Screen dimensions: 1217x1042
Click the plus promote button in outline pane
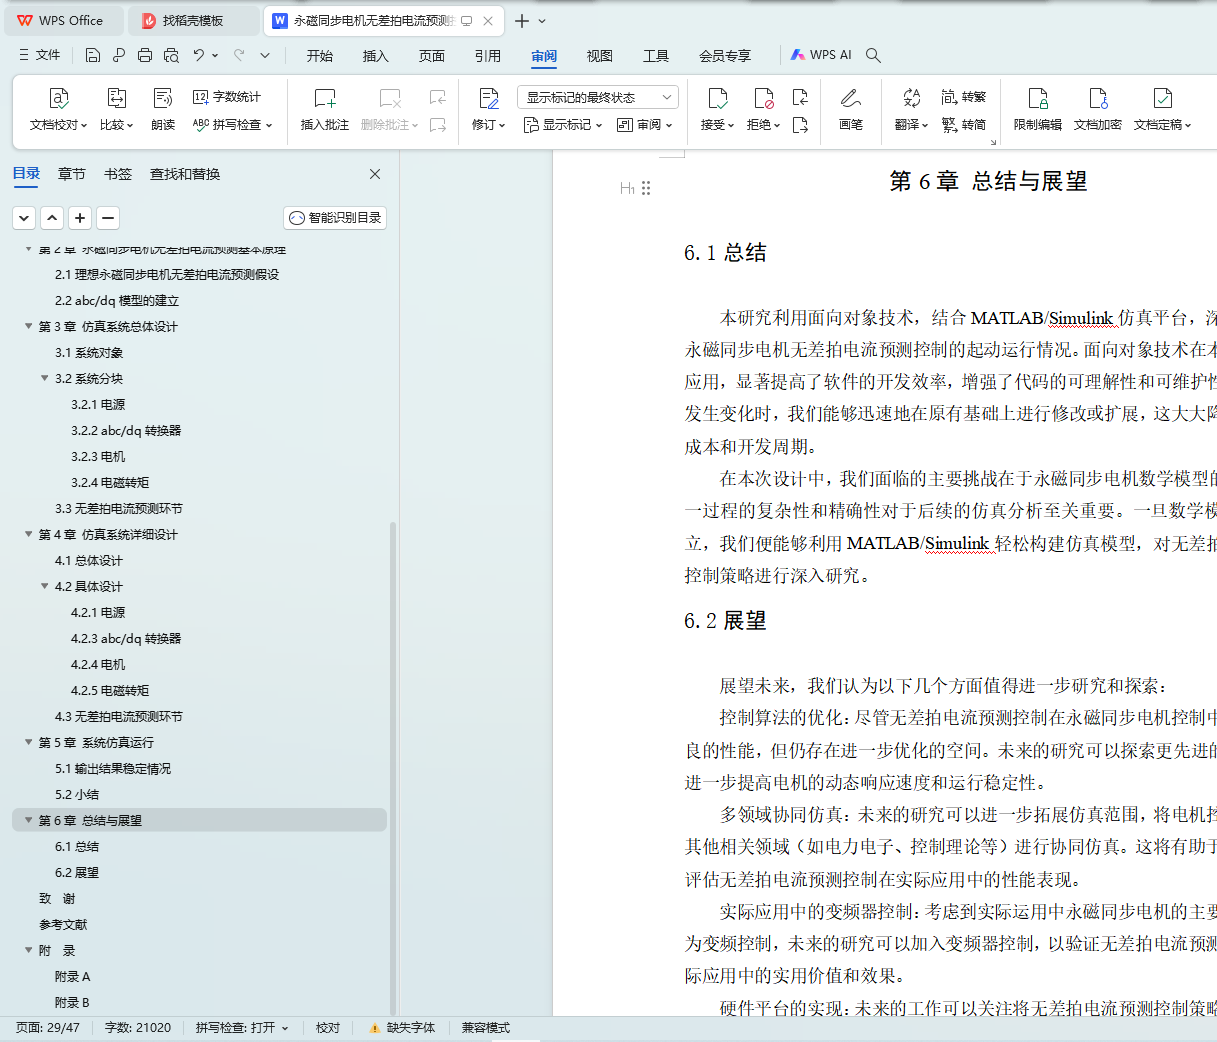pyautogui.click(x=80, y=217)
